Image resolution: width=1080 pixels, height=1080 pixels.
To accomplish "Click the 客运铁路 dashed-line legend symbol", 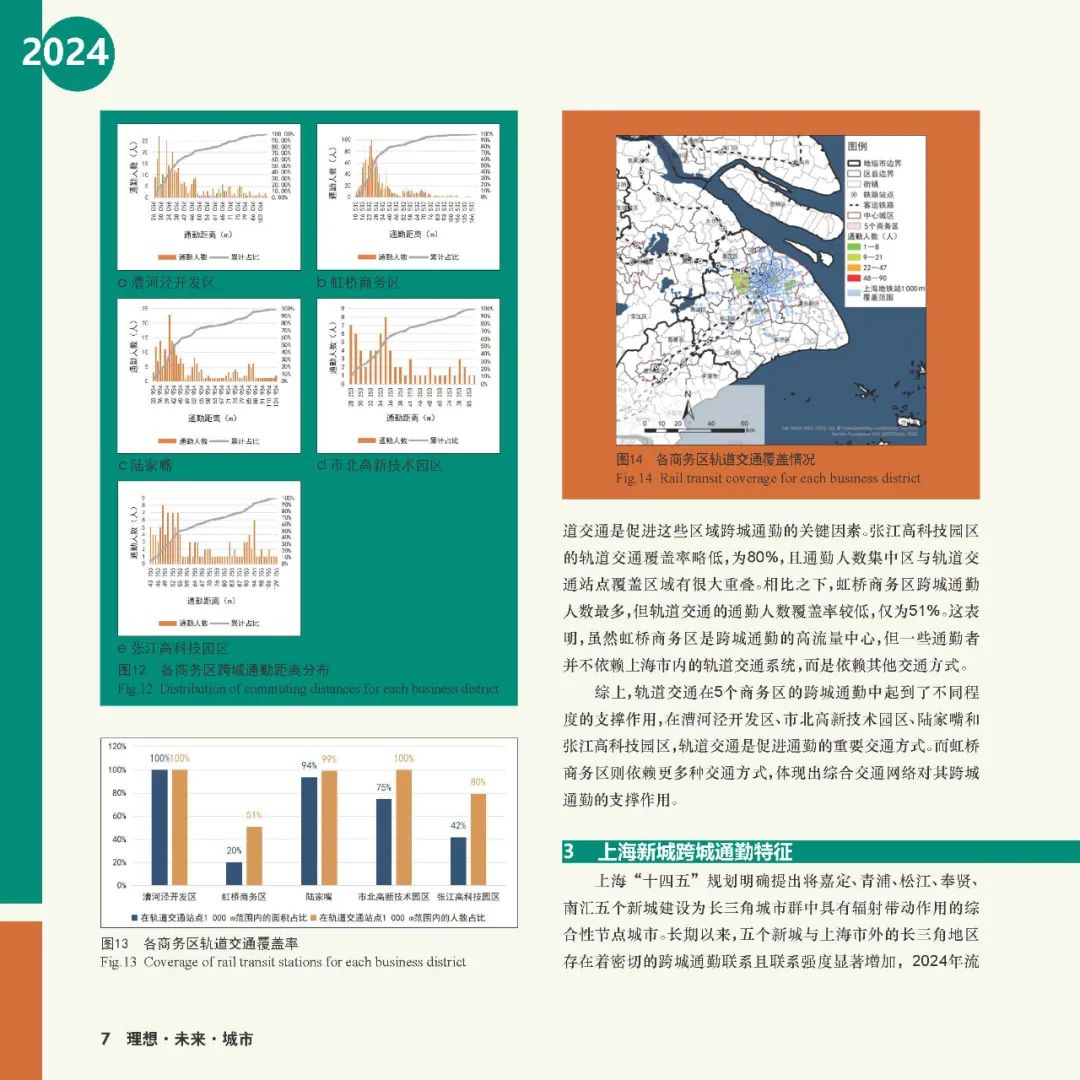I will [854, 205].
